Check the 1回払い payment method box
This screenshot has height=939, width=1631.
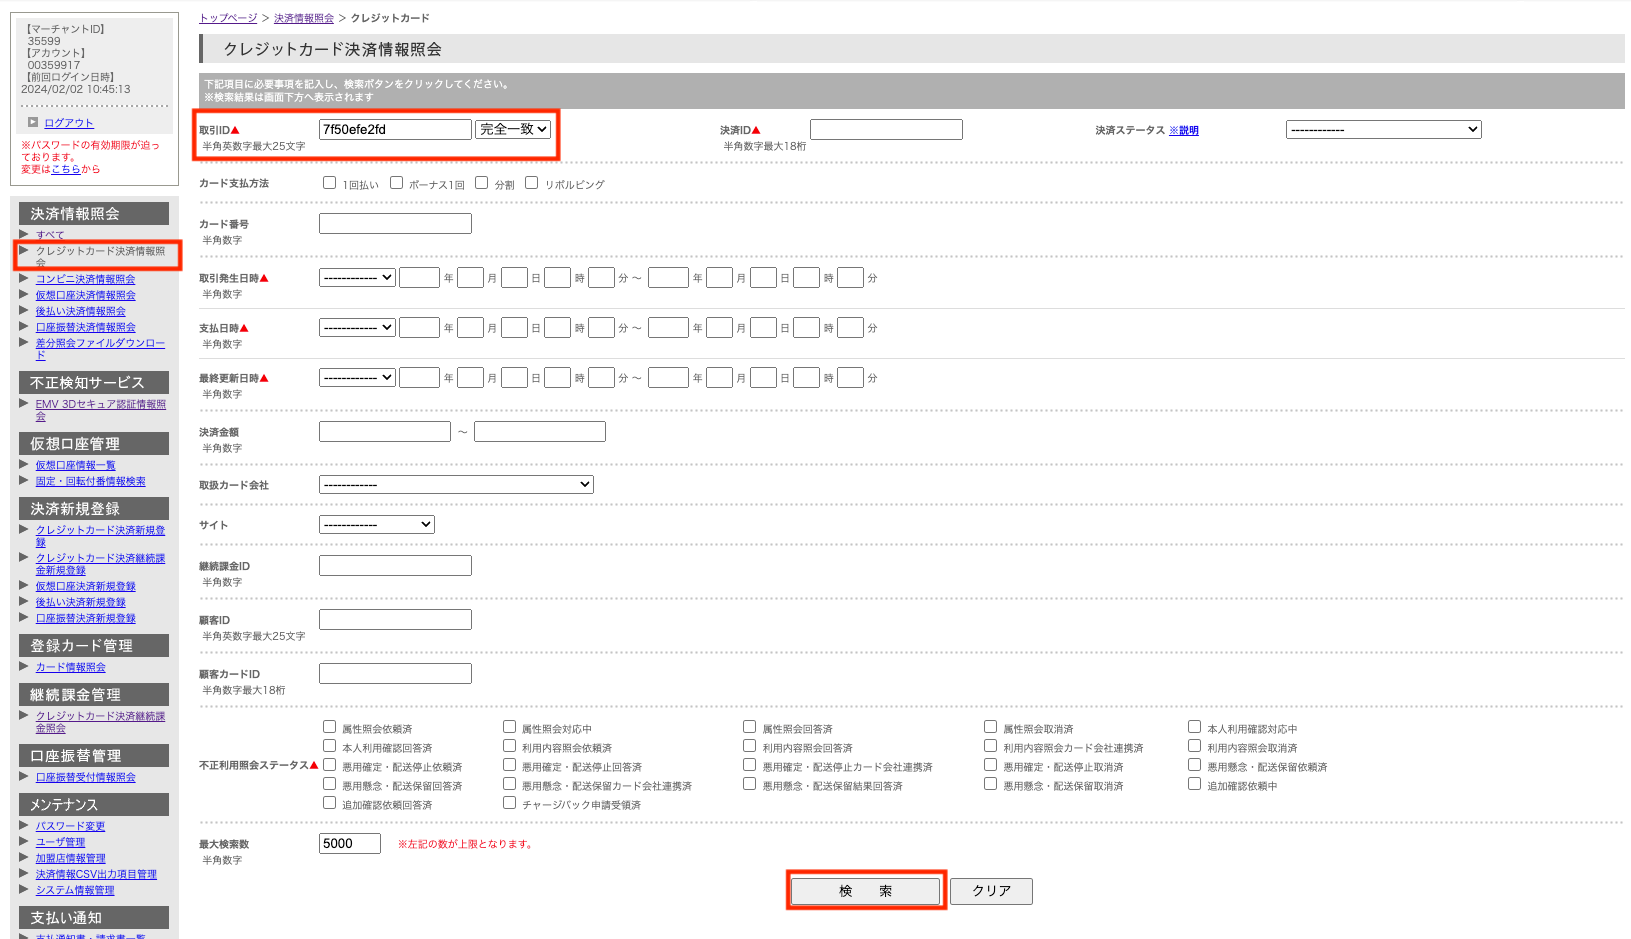pos(329,183)
